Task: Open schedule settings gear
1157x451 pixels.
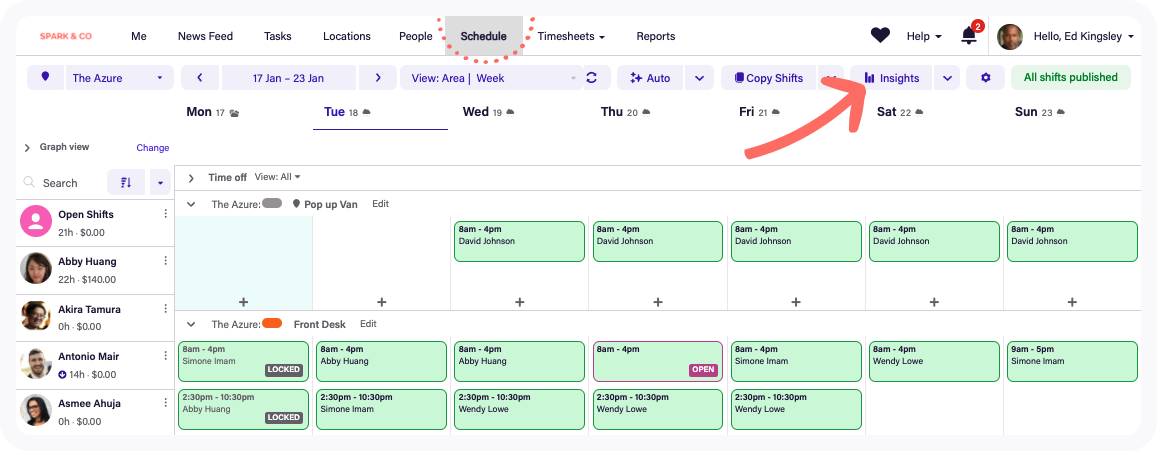Action: pyautogui.click(x=985, y=78)
